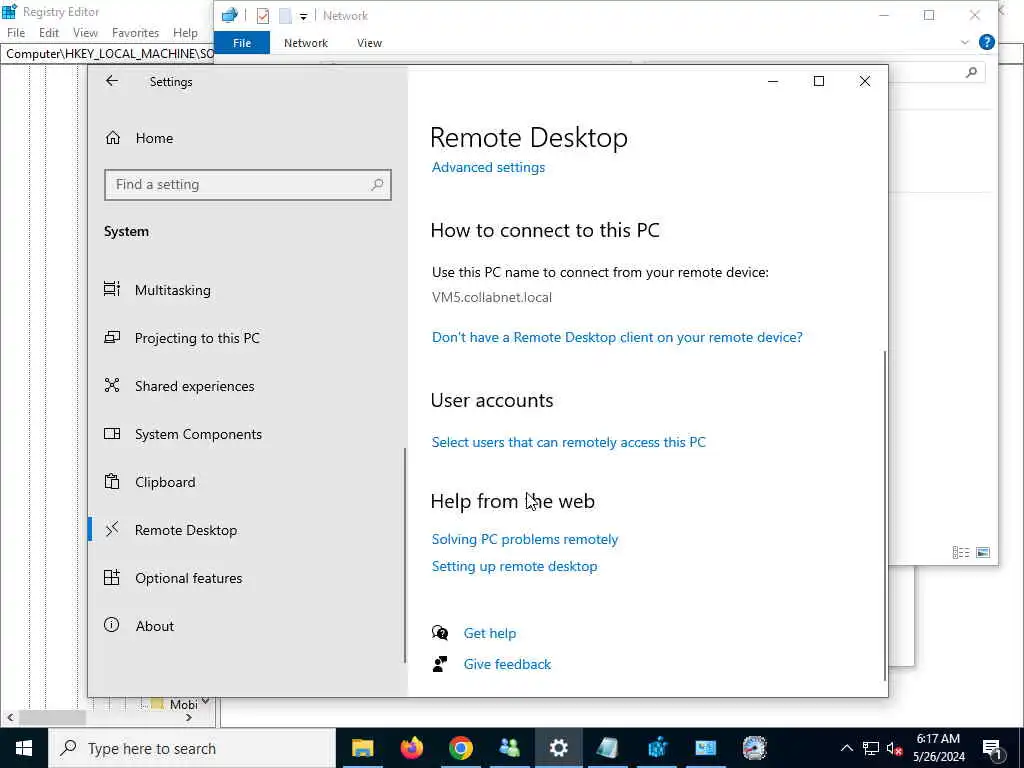Screen dimensions: 1024x768
Task: Click the Get help chat icon
Action: point(440,633)
